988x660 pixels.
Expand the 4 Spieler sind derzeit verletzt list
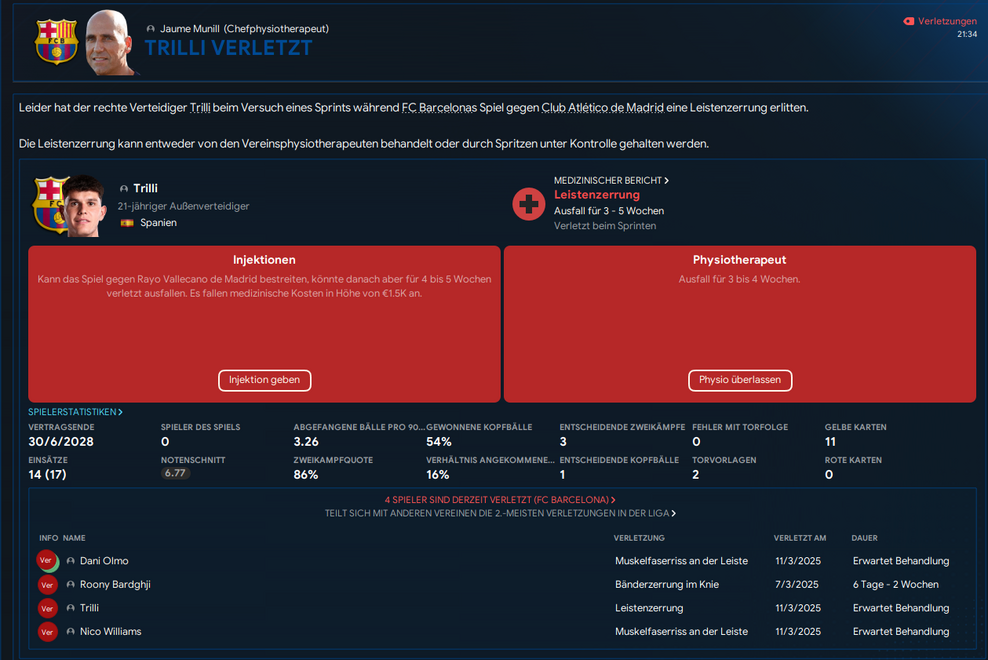click(x=500, y=500)
